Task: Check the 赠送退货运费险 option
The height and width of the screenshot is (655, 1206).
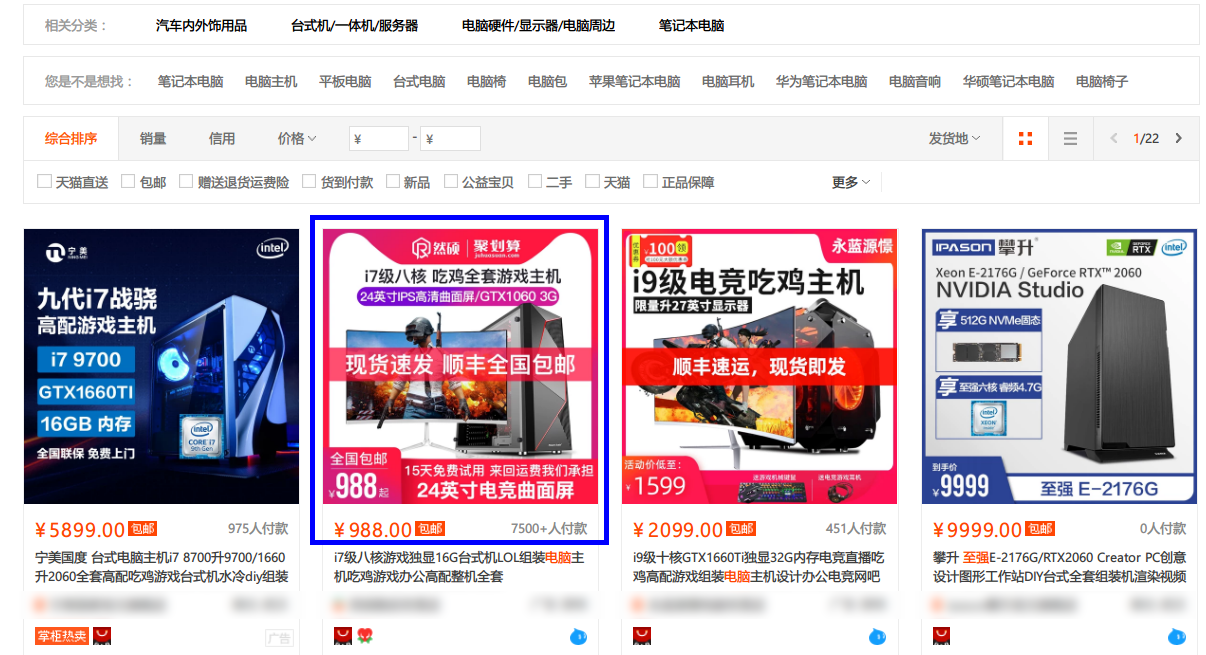Action: coord(186,181)
